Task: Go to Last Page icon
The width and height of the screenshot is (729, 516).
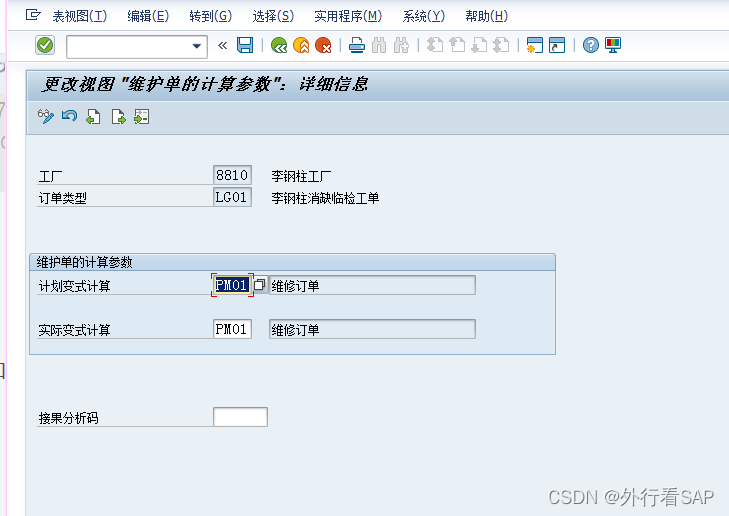Action: tap(501, 46)
